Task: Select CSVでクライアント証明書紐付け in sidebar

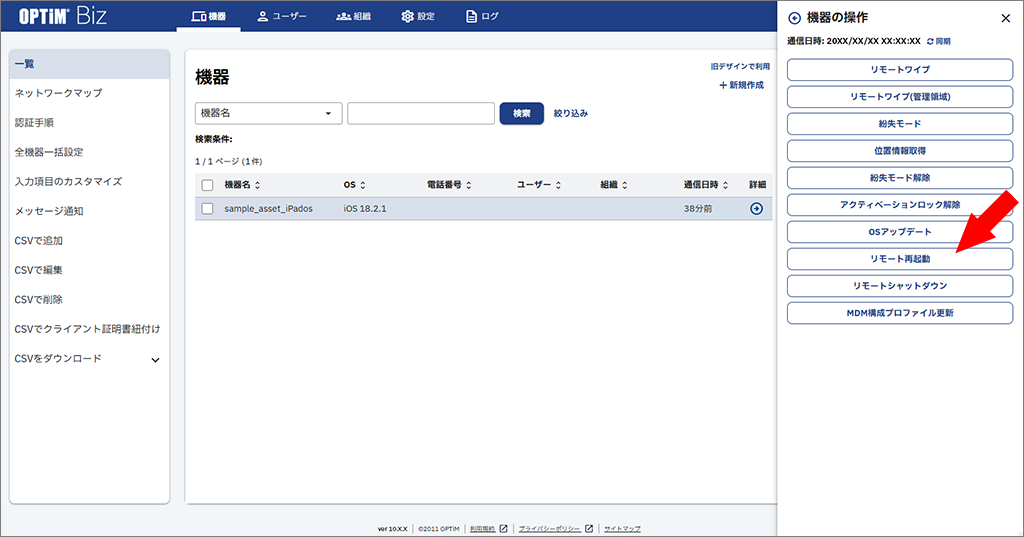Action: tap(89, 329)
